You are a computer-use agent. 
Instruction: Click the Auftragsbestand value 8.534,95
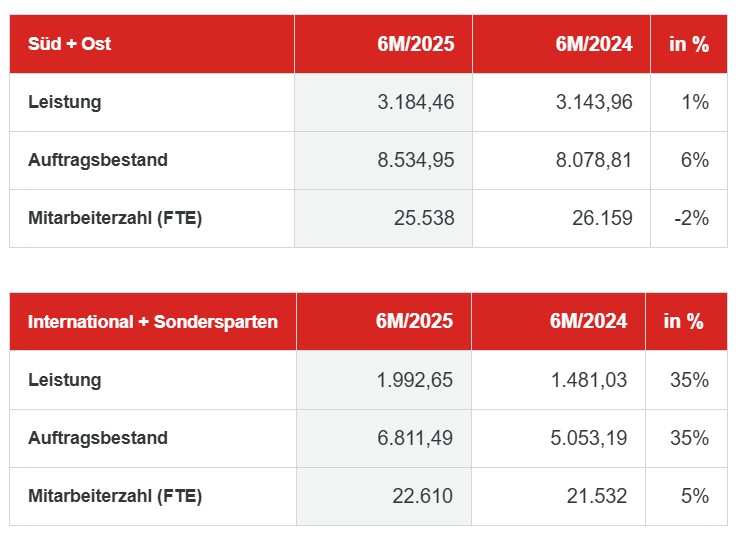click(x=412, y=160)
